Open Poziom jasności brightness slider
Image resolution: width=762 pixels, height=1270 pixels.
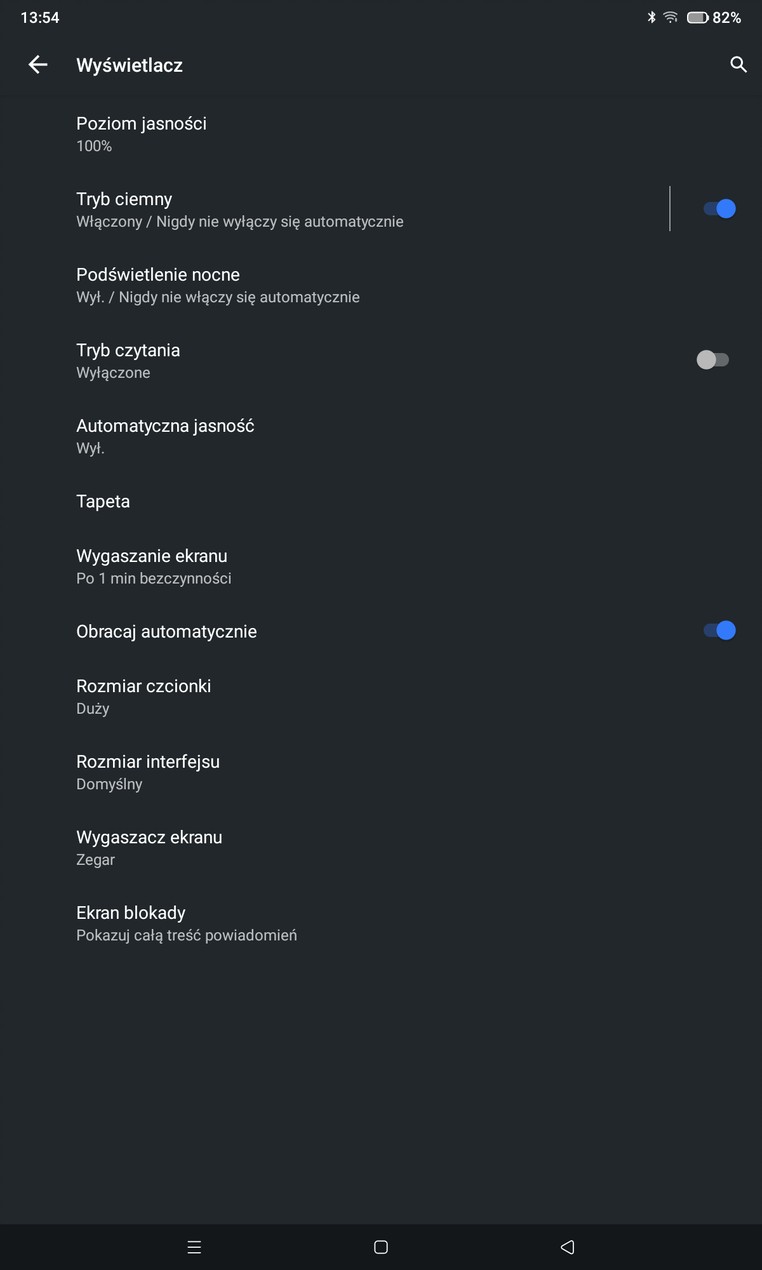tap(381, 134)
